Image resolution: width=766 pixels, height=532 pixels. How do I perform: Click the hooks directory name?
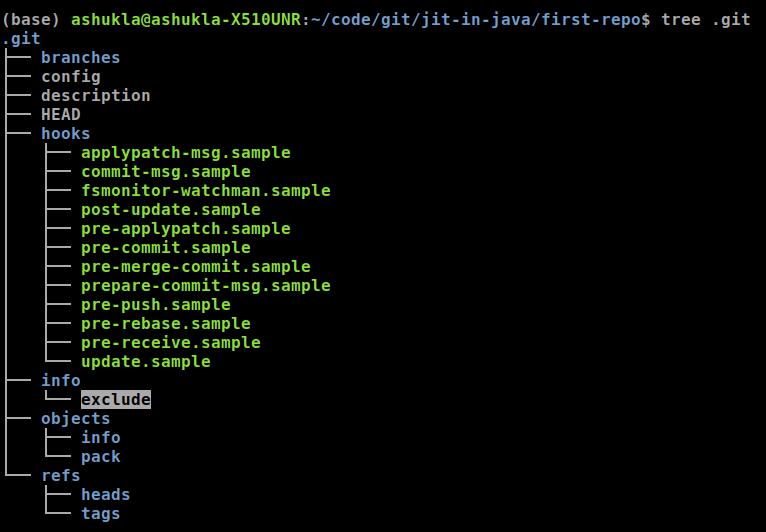pos(65,134)
